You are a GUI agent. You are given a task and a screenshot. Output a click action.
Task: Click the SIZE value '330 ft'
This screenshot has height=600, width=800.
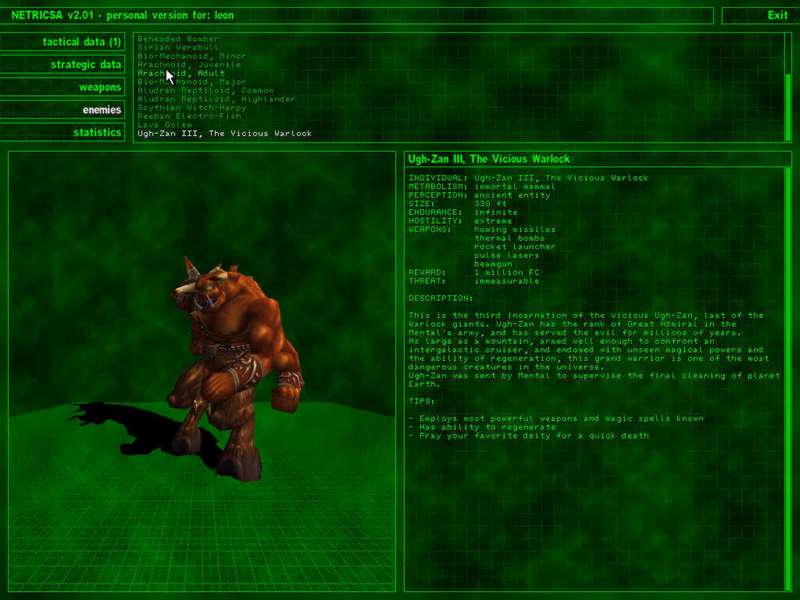point(490,204)
